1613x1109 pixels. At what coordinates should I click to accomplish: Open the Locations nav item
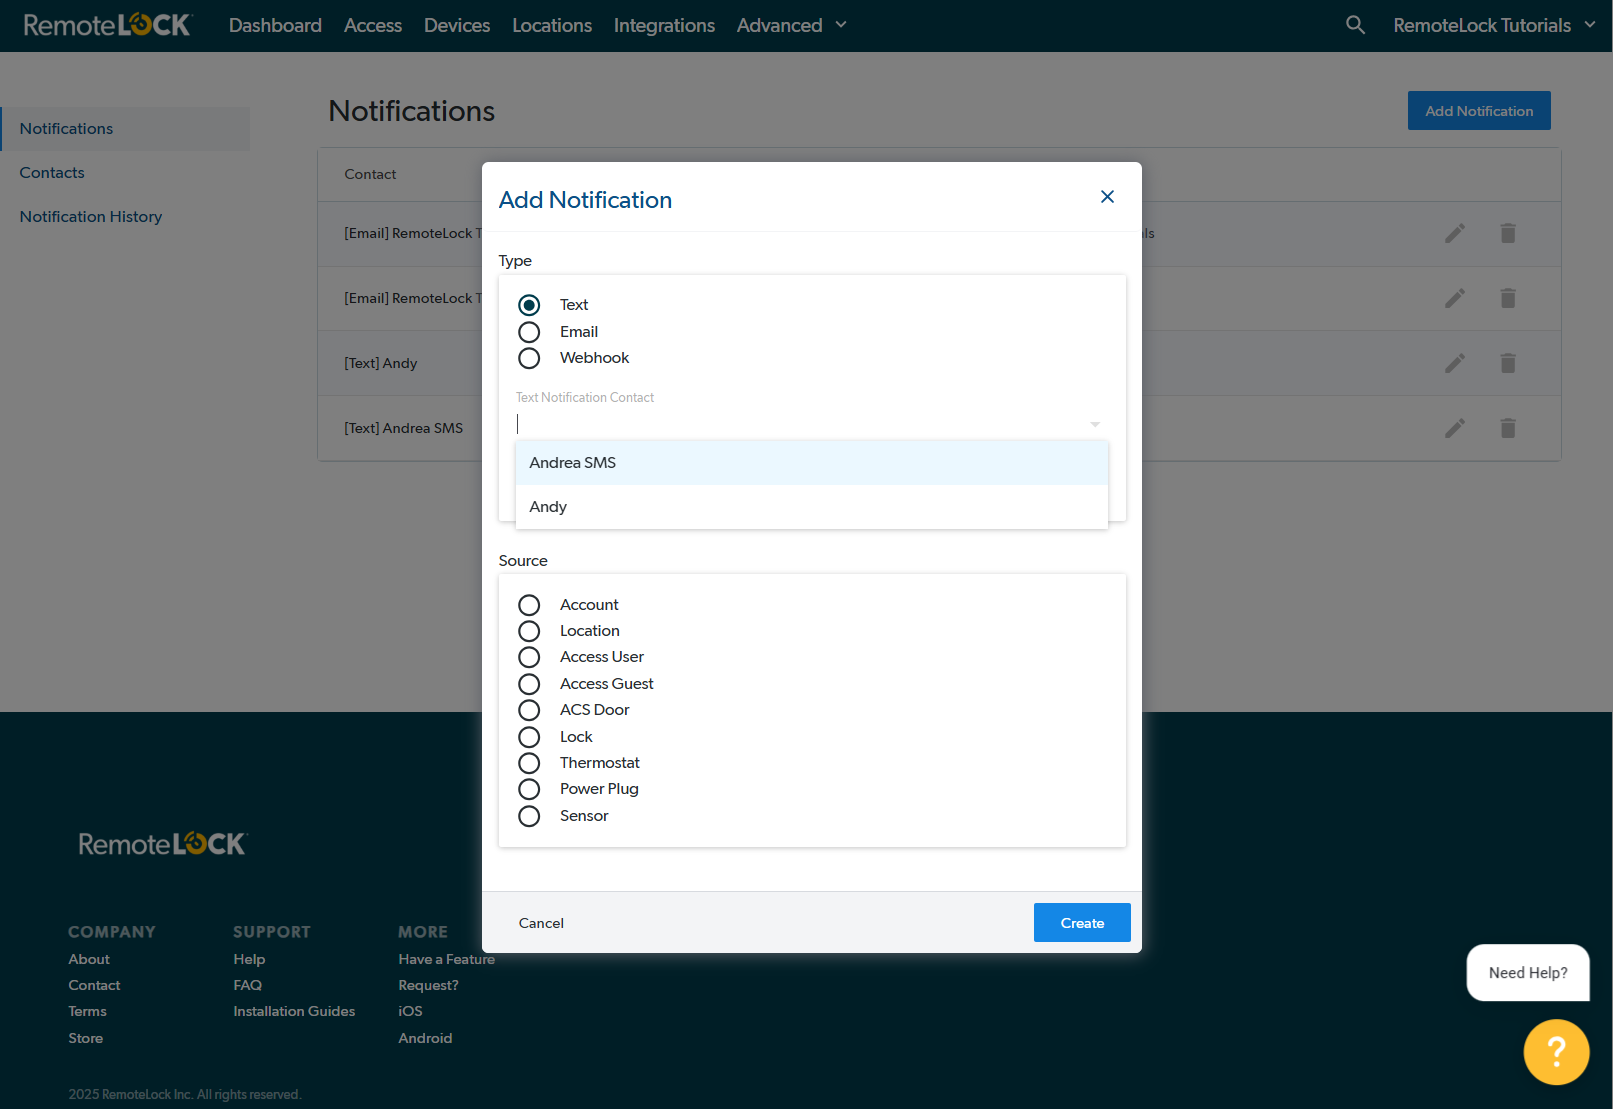[x=552, y=25]
